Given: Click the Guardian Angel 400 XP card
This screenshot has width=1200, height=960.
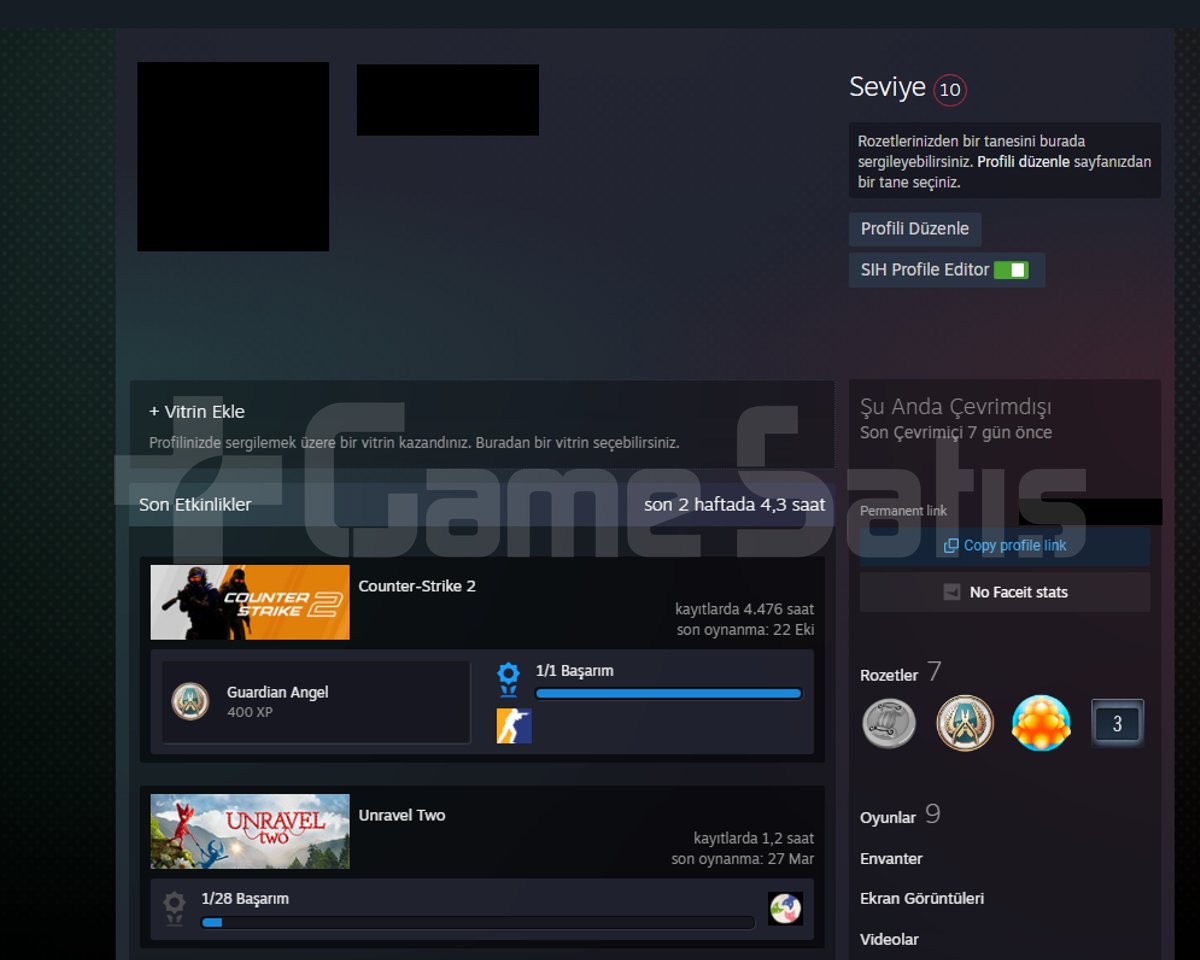Looking at the screenshot, I should (x=316, y=702).
